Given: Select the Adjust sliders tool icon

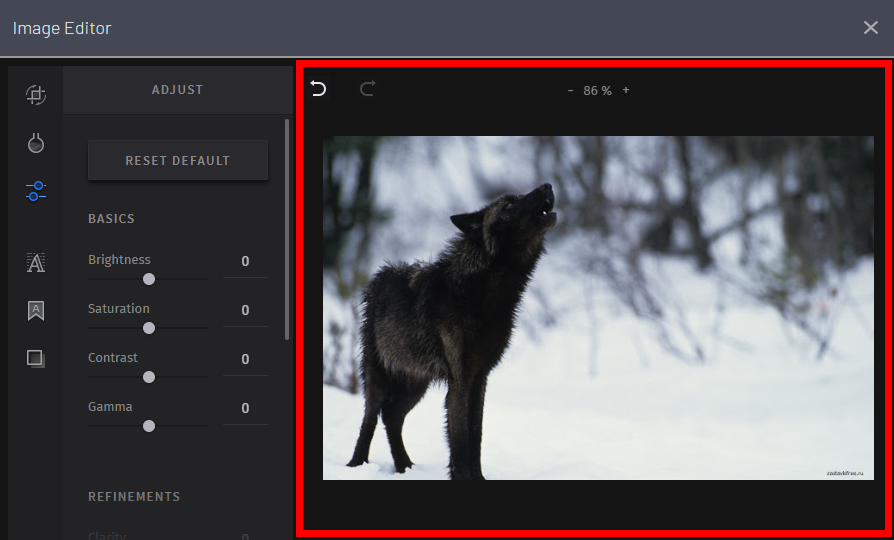Looking at the screenshot, I should click(36, 190).
